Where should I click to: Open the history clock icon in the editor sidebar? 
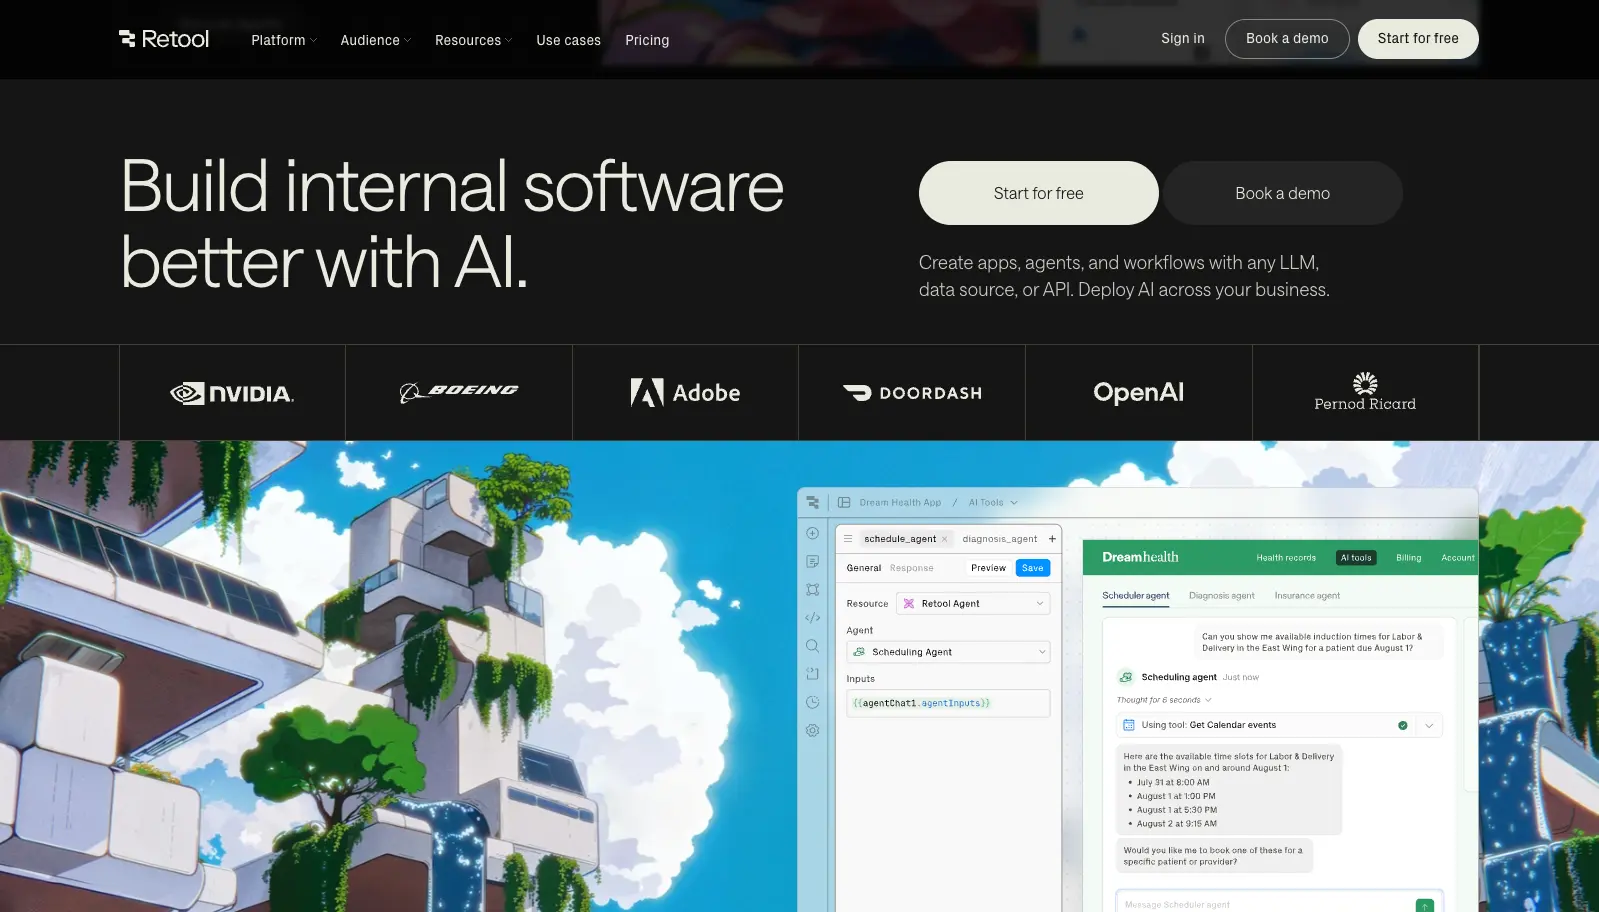[x=812, y=702]
